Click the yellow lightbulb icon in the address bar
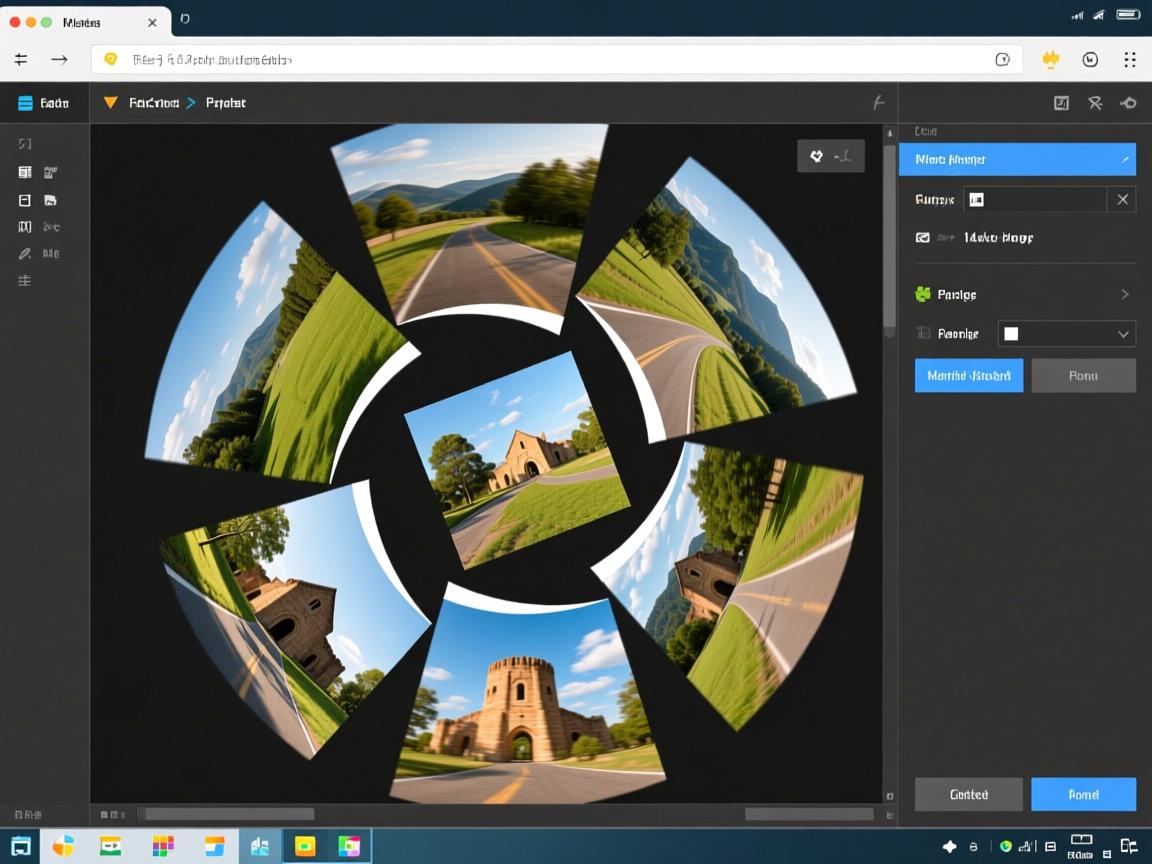This screenshot has height=864, width=1152. tap(111, 60)
